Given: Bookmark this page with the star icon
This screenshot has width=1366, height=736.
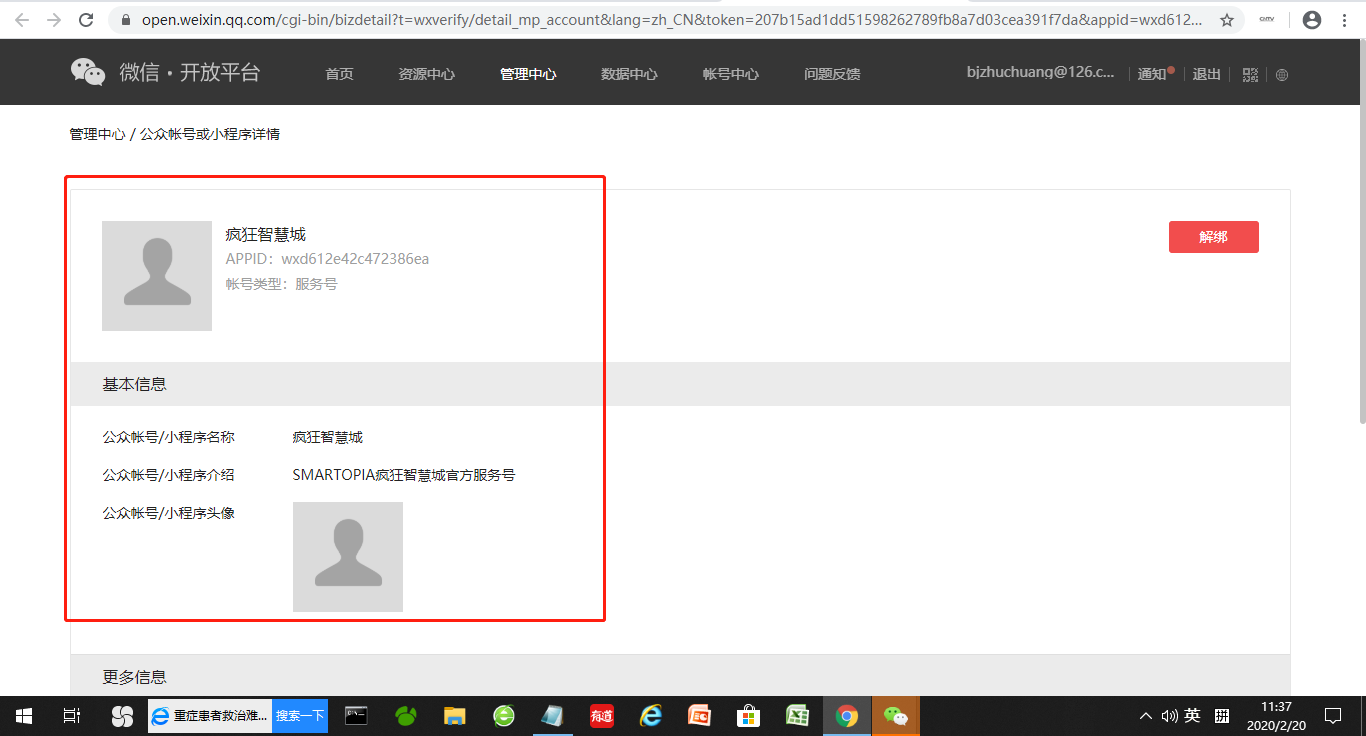Looking at the screenshot, I should click(x=1227, y=20).
